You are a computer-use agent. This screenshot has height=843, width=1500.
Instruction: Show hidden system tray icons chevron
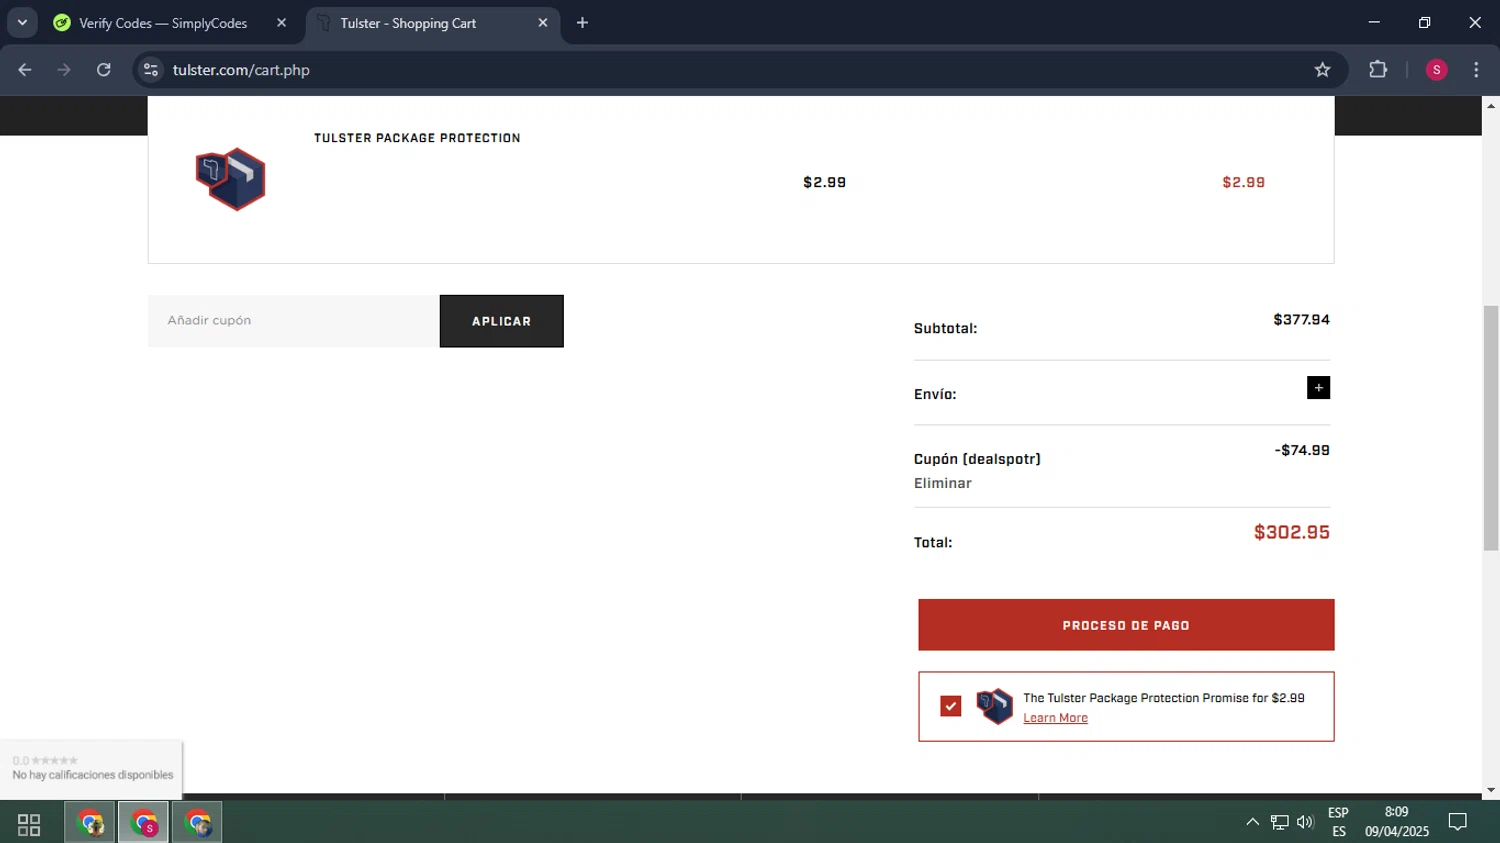pyautogui.click(x=1252, y=822)
